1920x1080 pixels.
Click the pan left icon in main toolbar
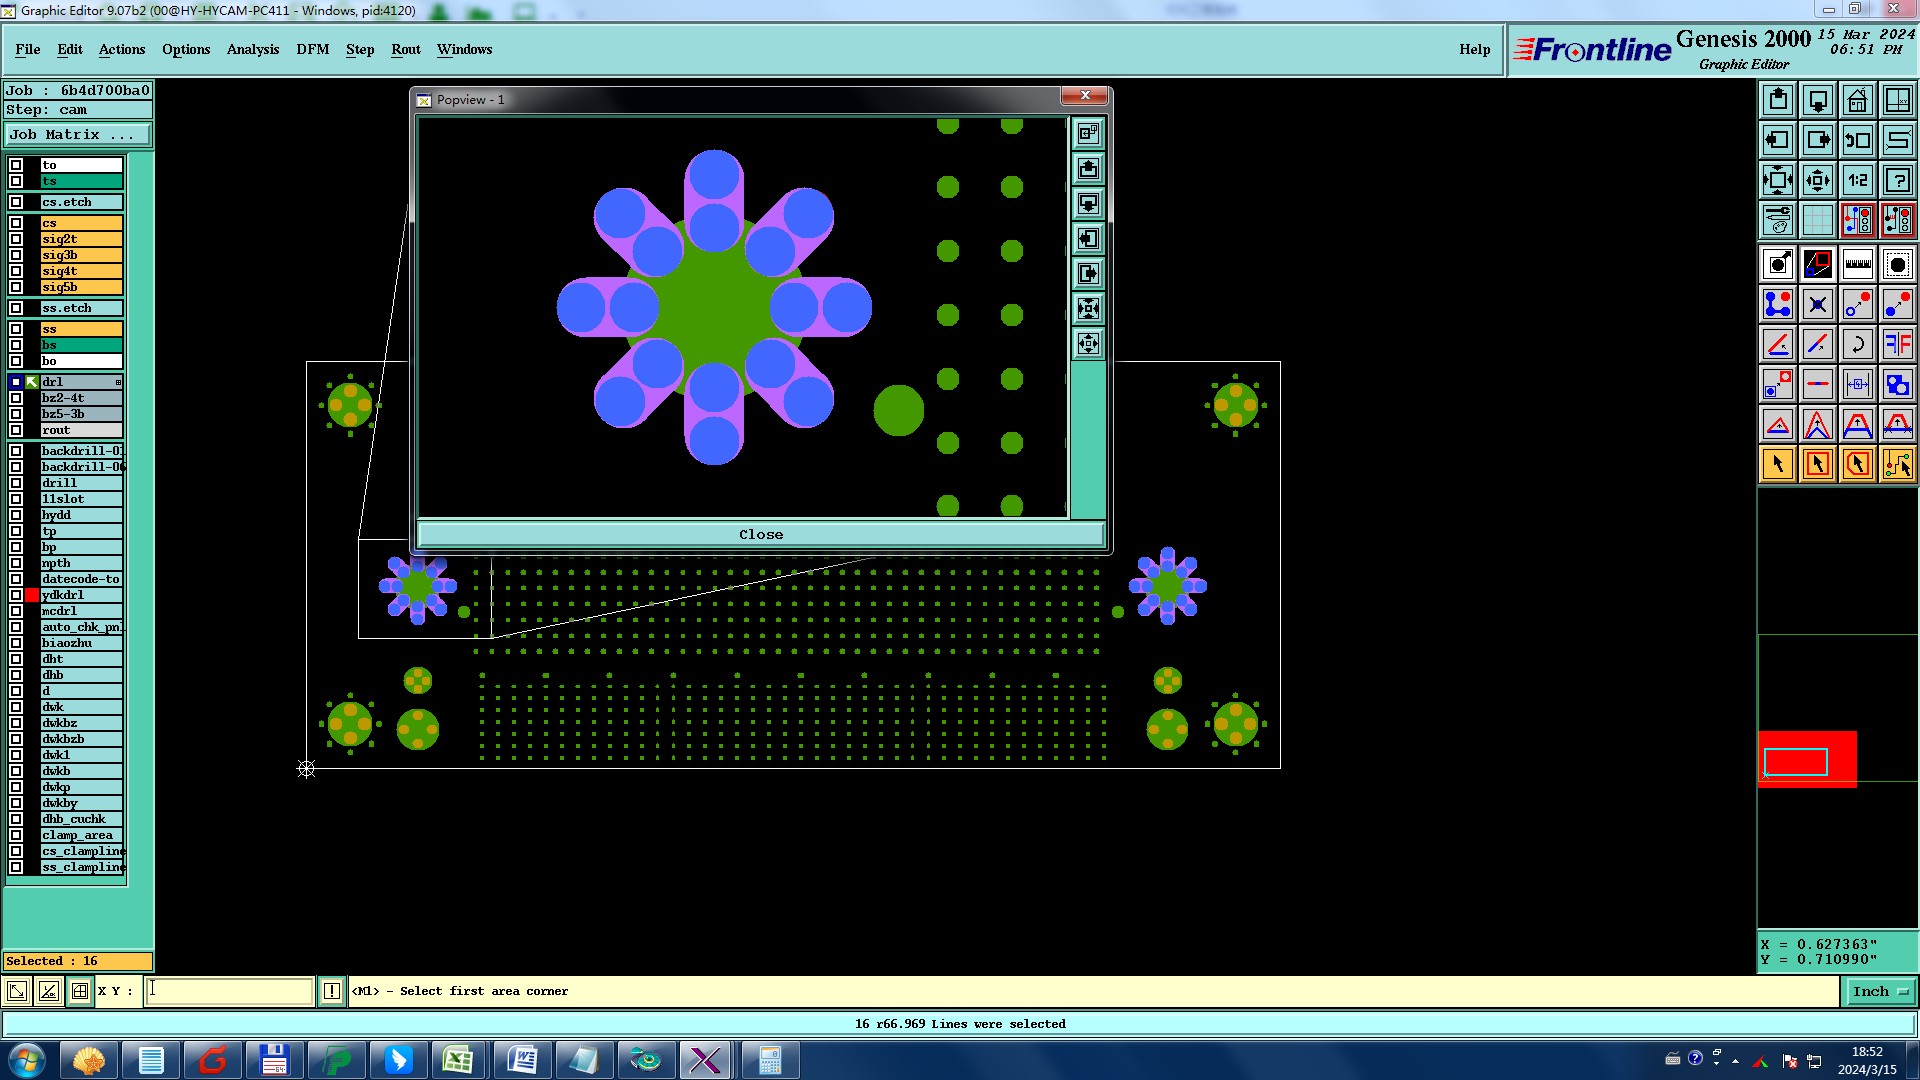click(1778, 140)
